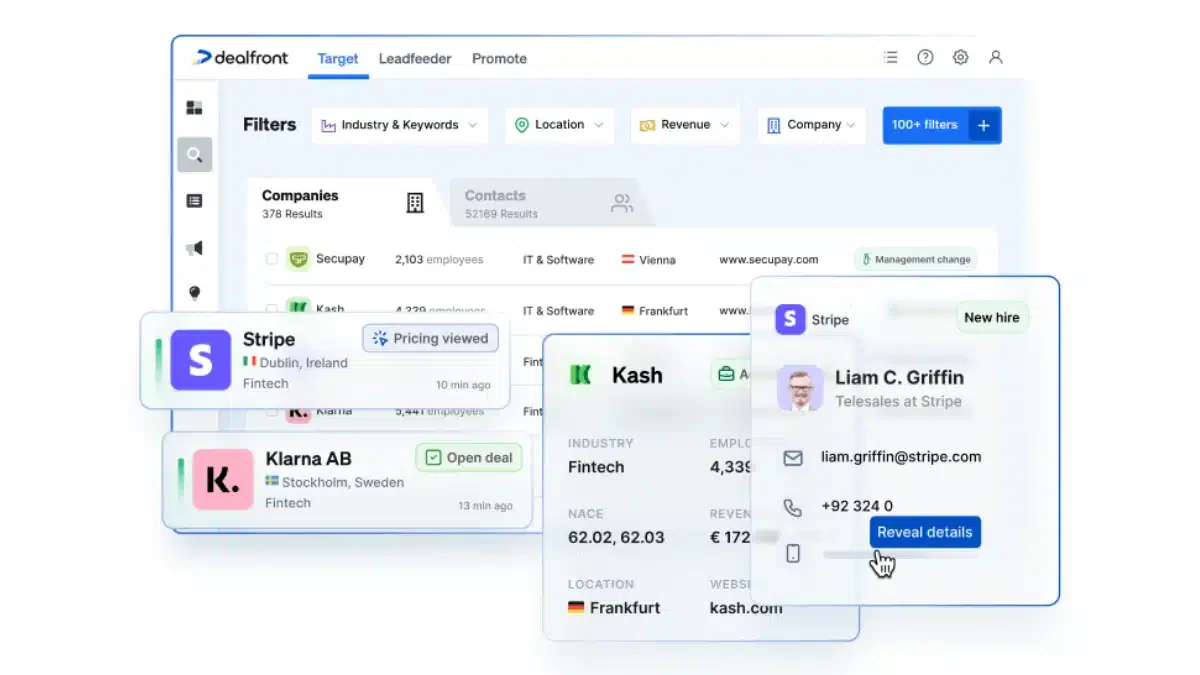Open the settings gear icon
Image resolution: width=1200 pixels, height=675 pixels.
[x=960, y=57]
